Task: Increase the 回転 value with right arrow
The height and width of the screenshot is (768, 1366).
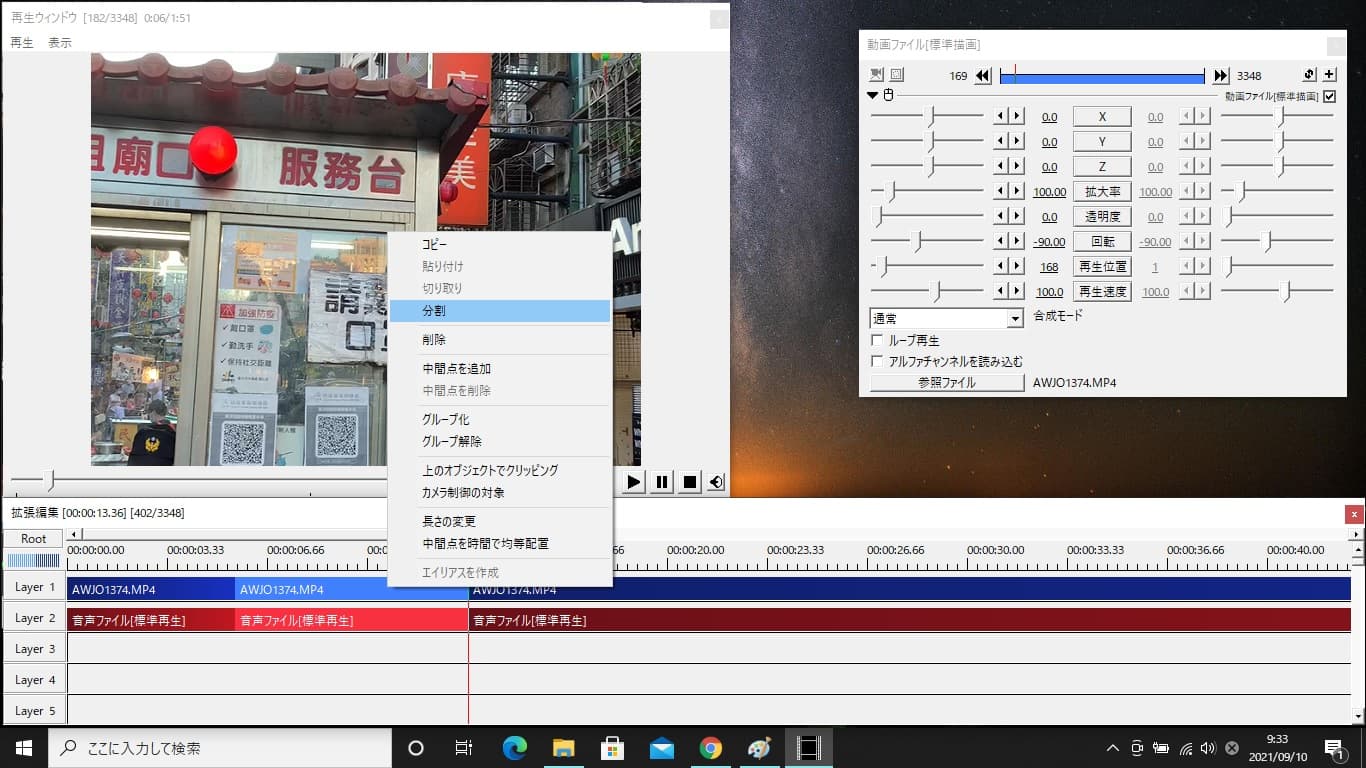Action: tap(1017, 242)
